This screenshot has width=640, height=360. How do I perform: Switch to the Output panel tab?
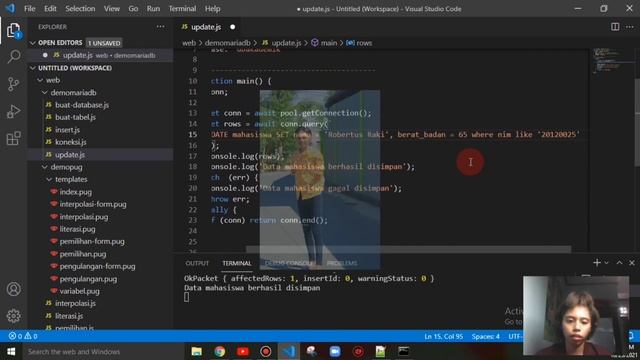coord(197,263)
